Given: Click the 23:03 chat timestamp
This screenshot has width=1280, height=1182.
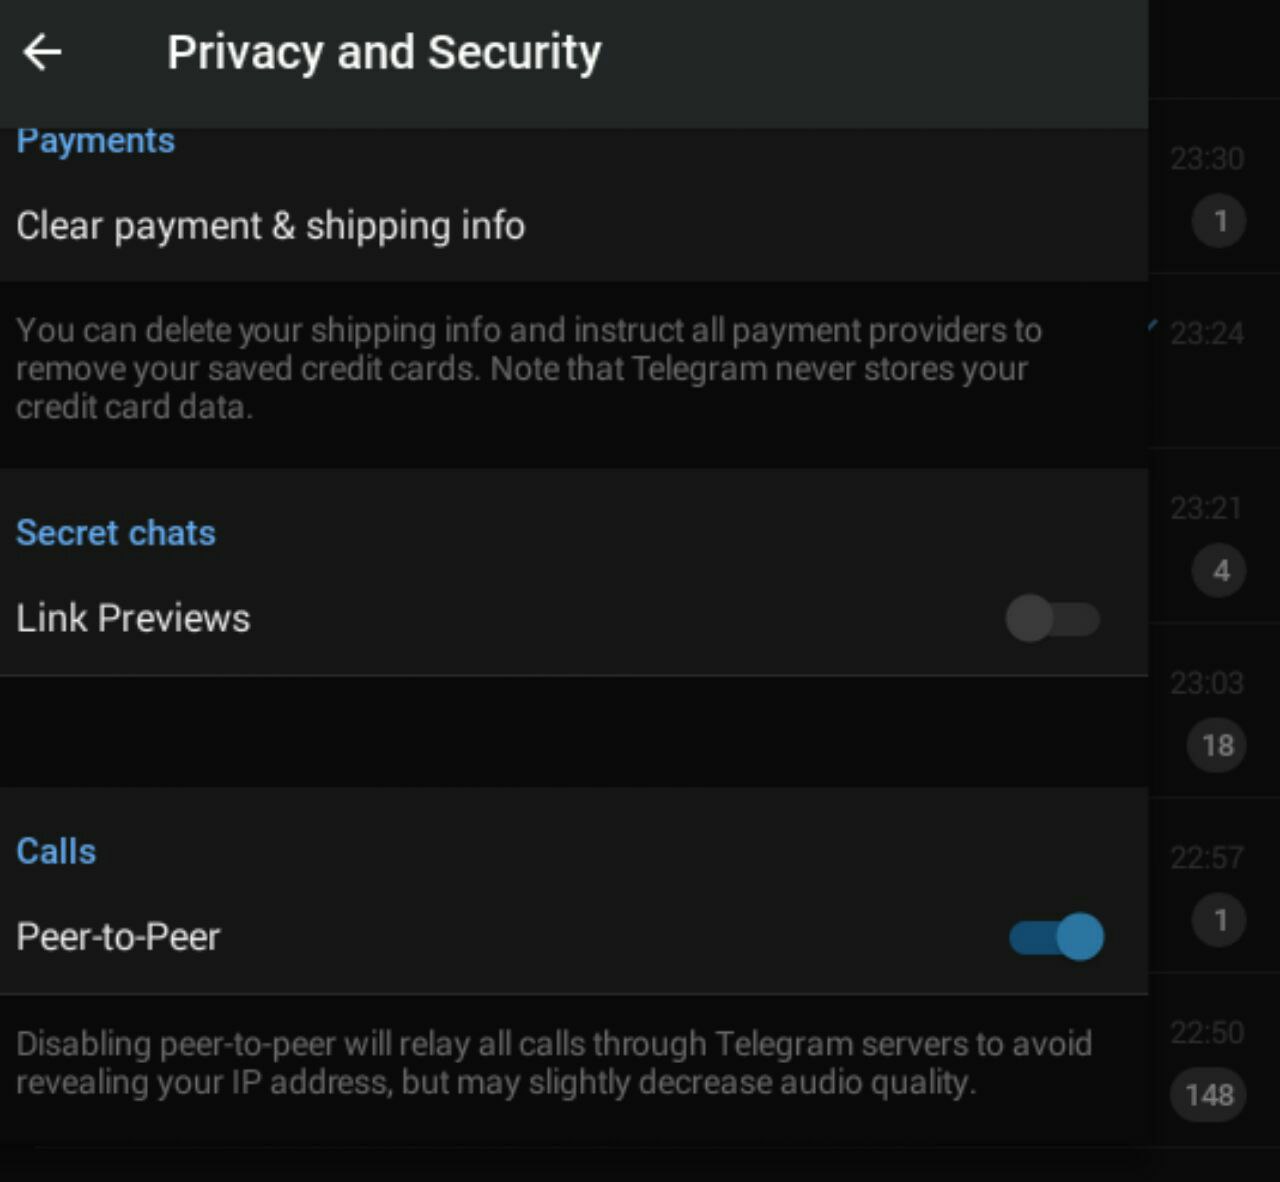Looking at the screenshot, I should 1207,683.
